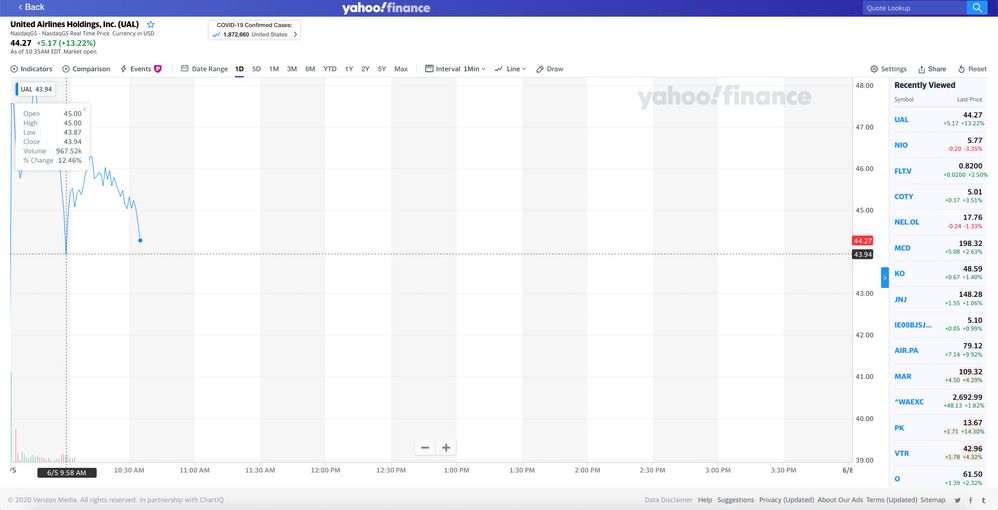Collapse the Recently Viewed side panel
This screenshot has height=510, width=998.
[884, 277]
